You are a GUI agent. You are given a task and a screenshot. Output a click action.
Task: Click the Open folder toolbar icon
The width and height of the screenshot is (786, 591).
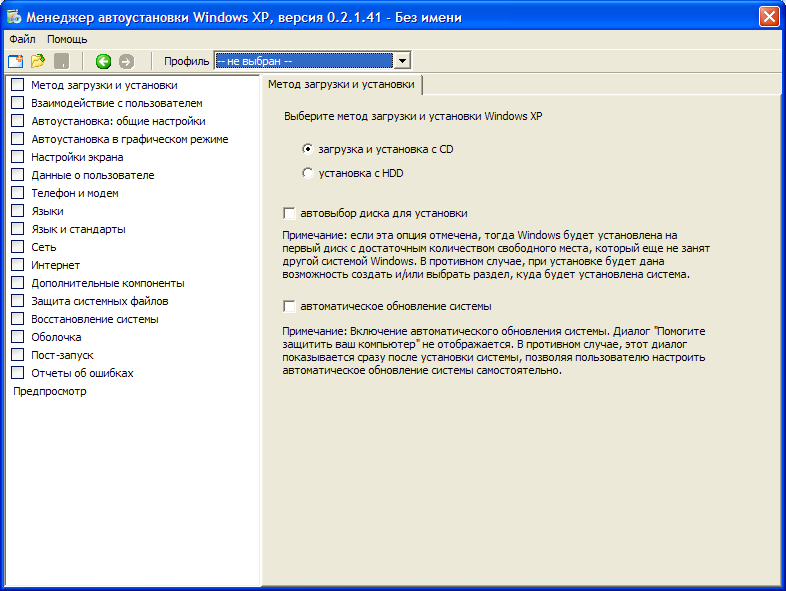click(x=38, y=61)
